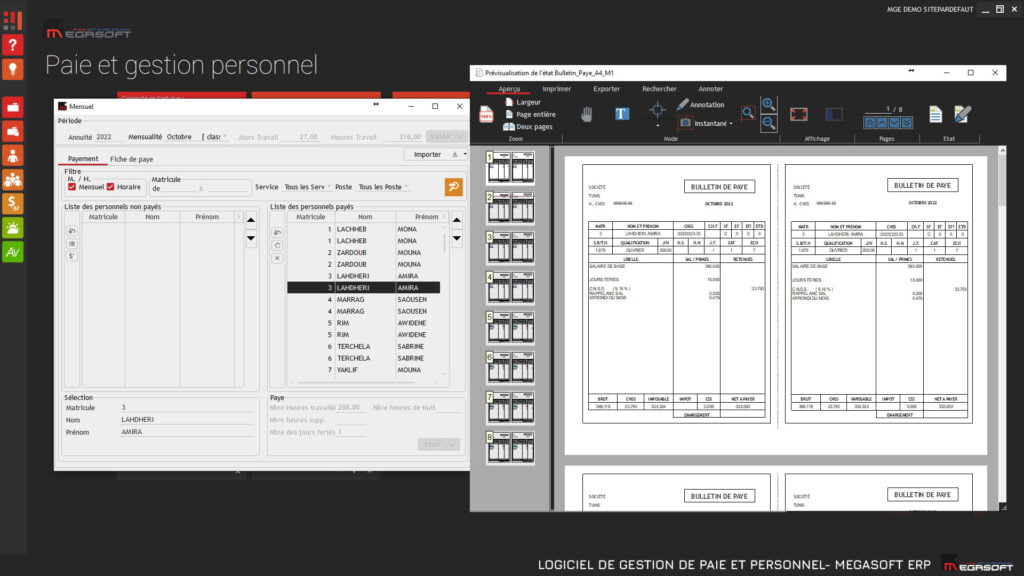Switch to the Fiche de paye tab
The width and height of the screenshot is (1024, 576).
[131, 159]
